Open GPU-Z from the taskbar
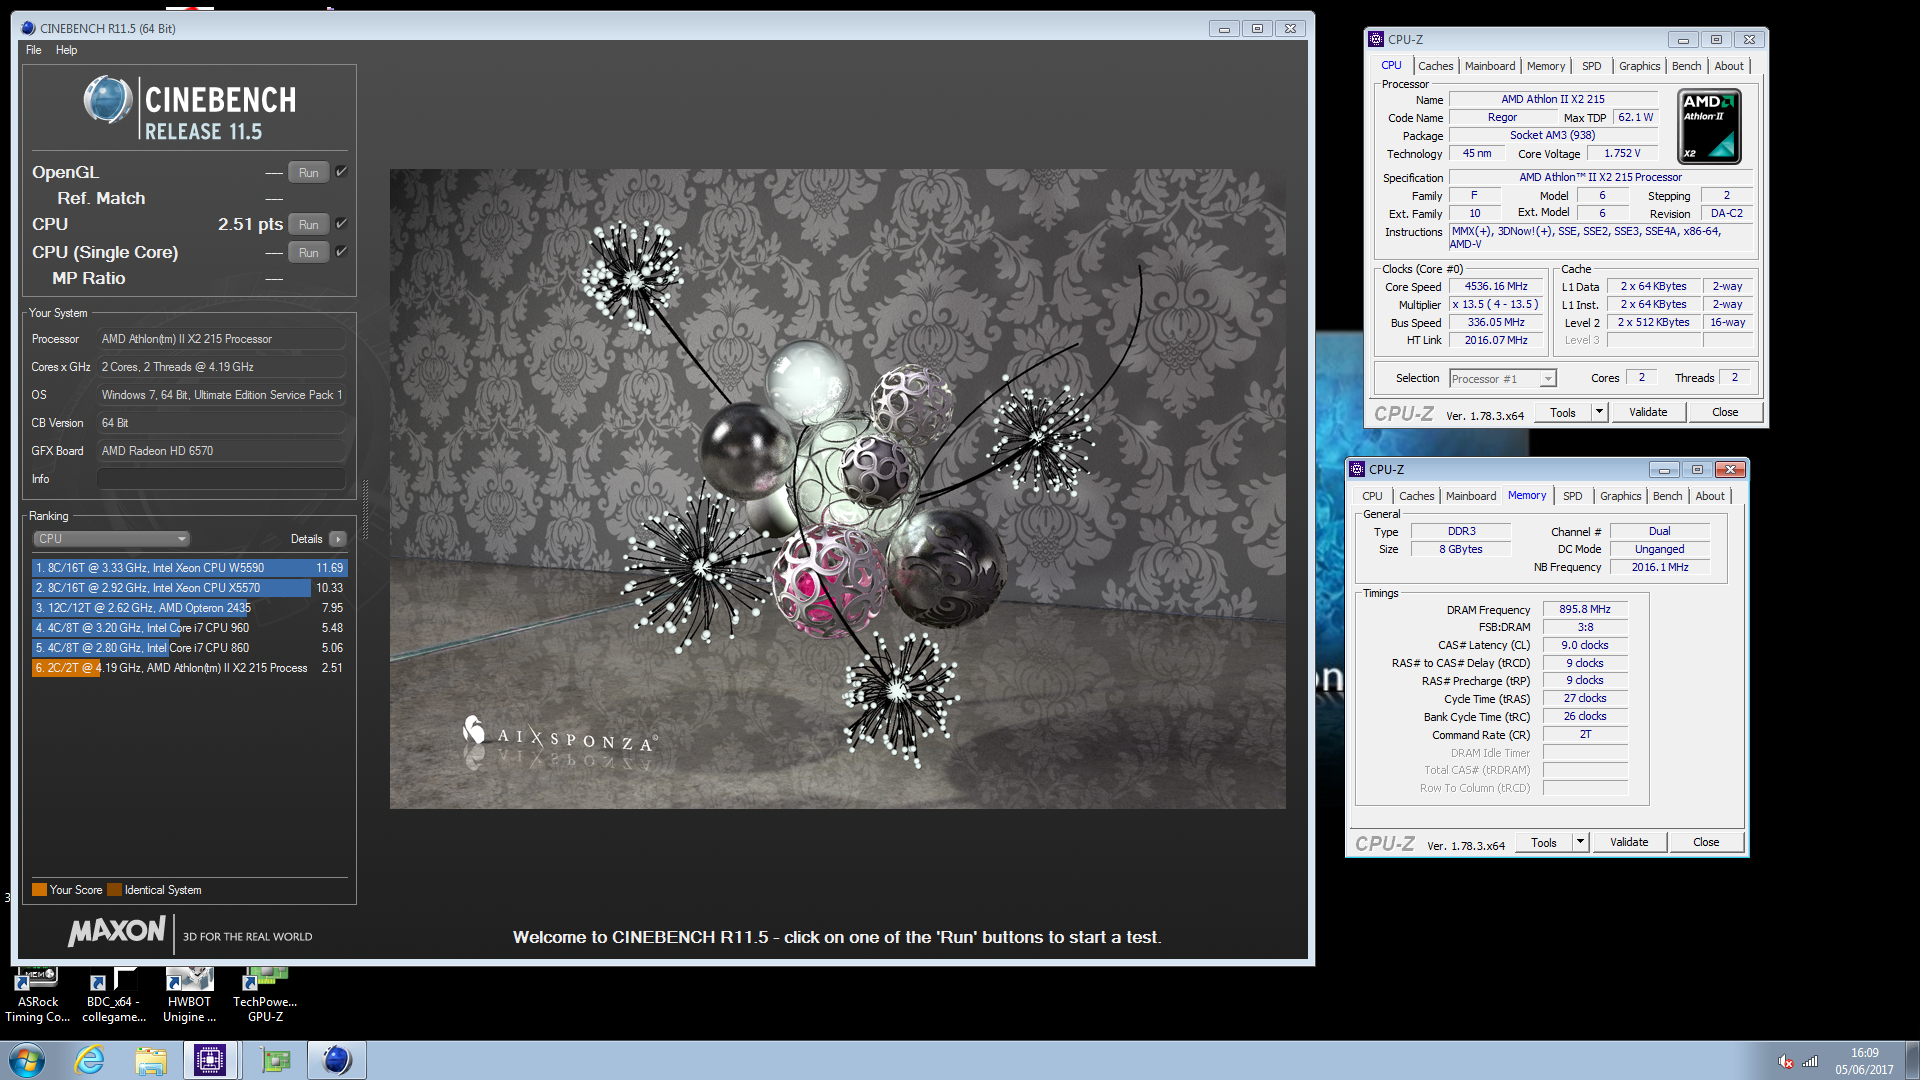Image resolution: width=1920 pixels, height=1080 pixels. tap(275, 1060)
